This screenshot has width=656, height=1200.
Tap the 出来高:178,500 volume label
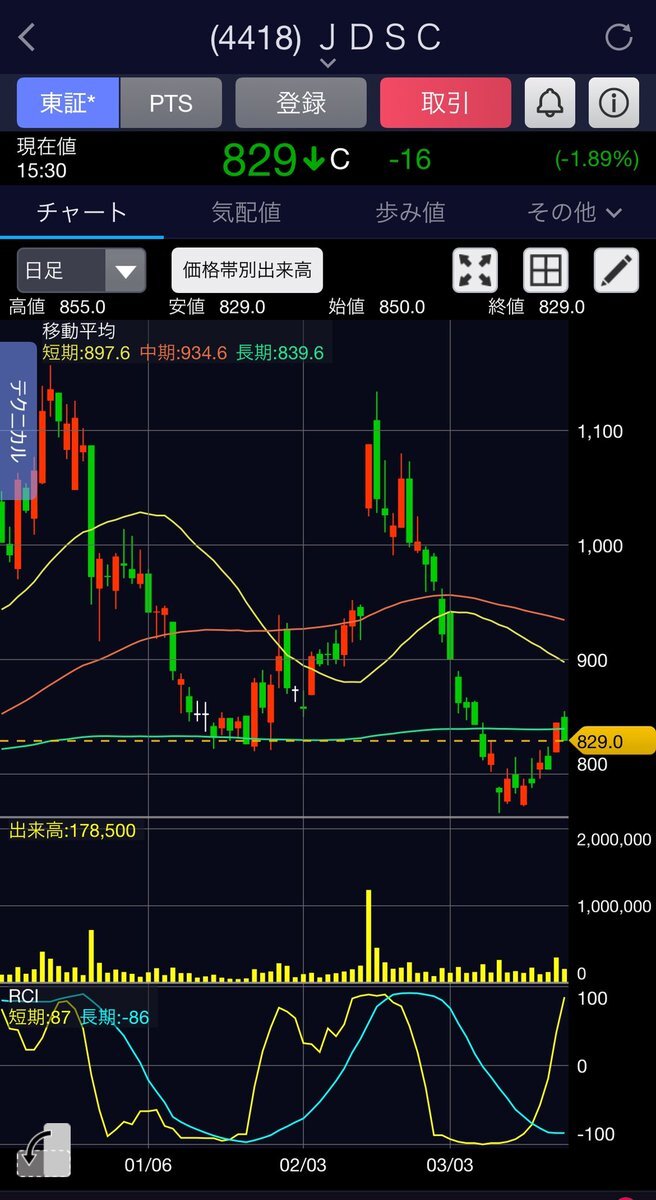click(72, 830)
